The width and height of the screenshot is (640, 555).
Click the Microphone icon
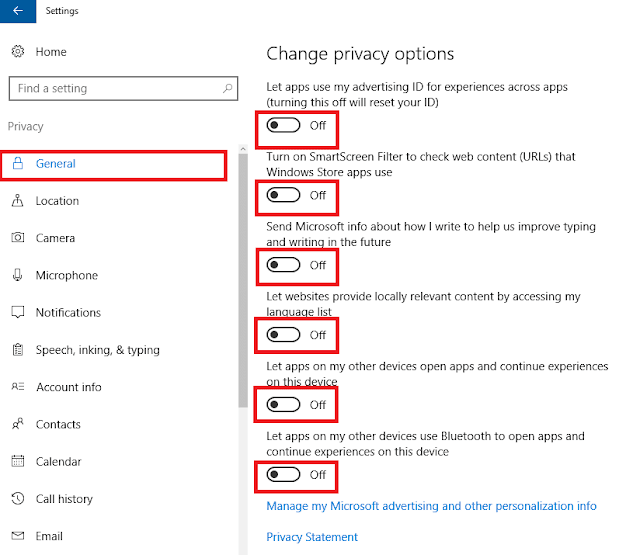click(x=18, y=275)
